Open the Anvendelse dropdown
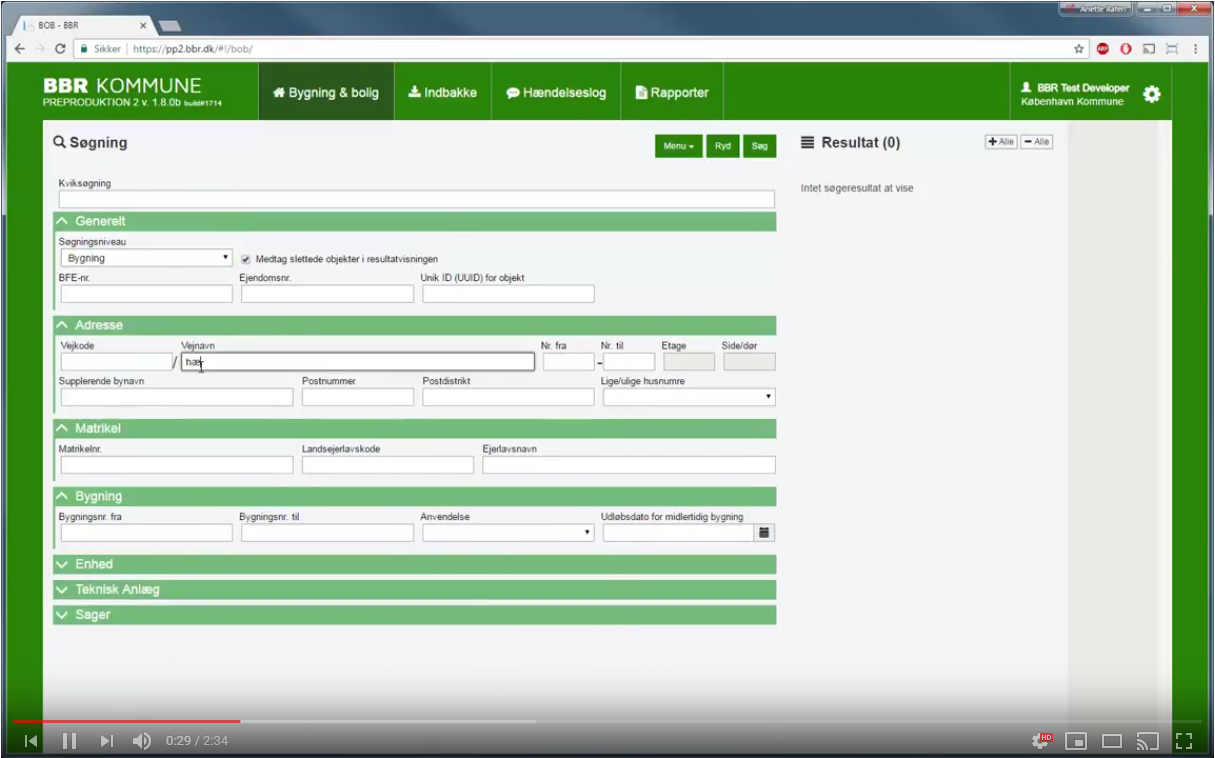 pos(508,533)
